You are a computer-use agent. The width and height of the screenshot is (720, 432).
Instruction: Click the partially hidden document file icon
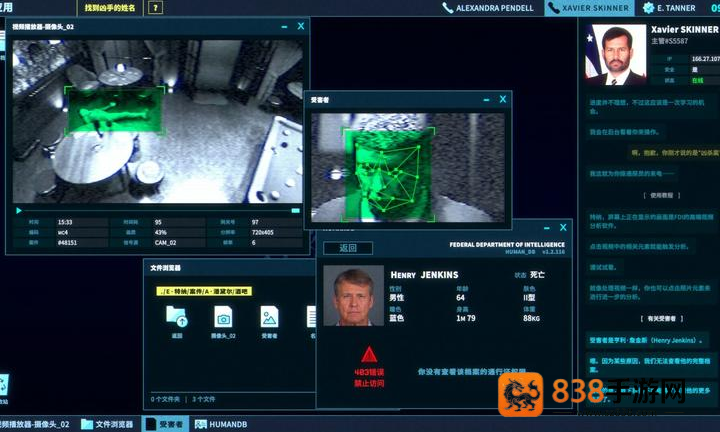(311, 317)
